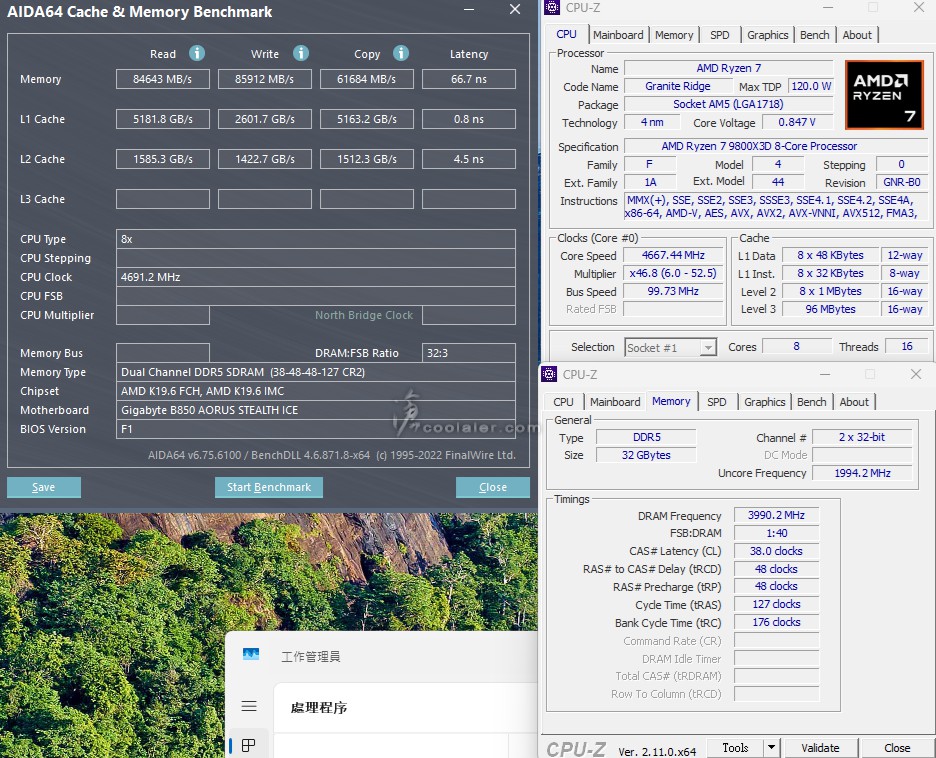Open SPD tab in top CPU-Z window
This screenshot has width=936, height=758.
[x=719, y=35]
